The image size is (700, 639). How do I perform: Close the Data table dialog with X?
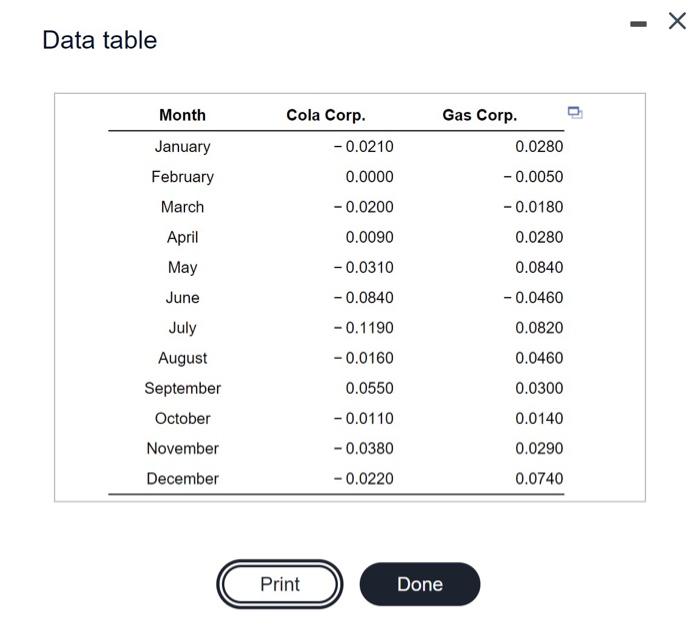677,21
